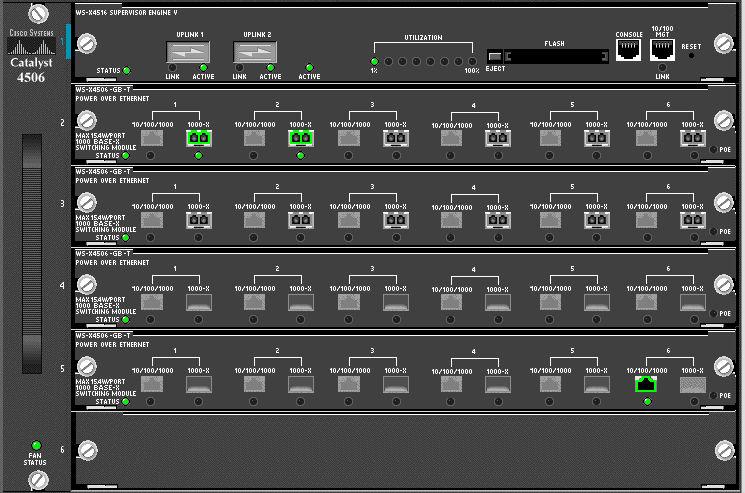
Task: Click the CONSOLE RJ-45 port
Action: (x=628, y=50)
